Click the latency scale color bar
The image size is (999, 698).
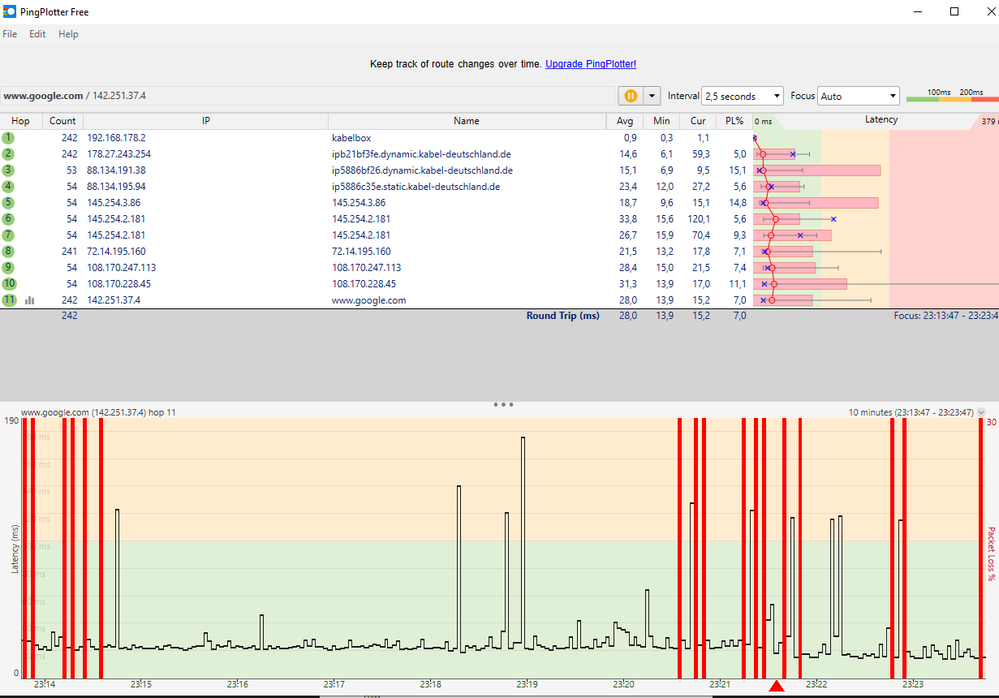click(x=952, y=99)
